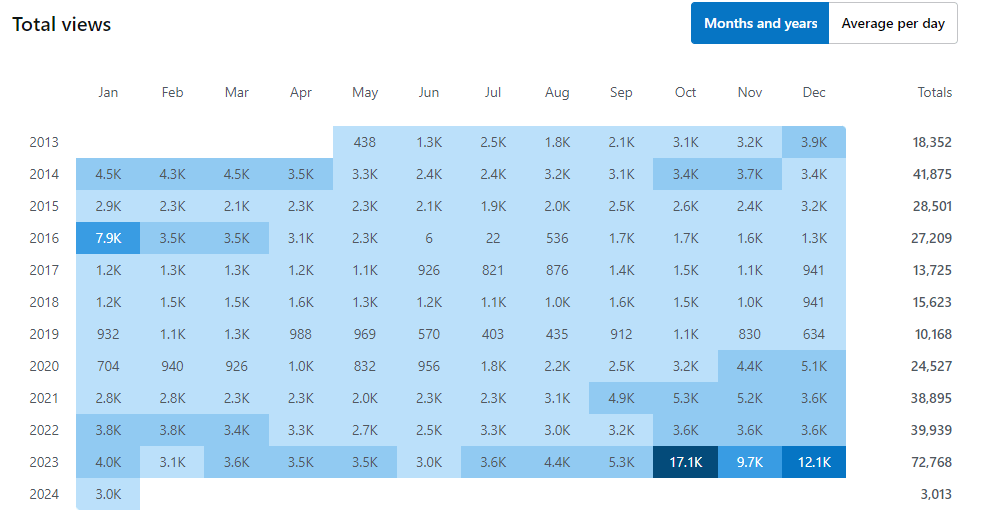The image size is (982, 522).
Task: Click the October 2023 cell showing 17.1K
Action: [685, 462]
